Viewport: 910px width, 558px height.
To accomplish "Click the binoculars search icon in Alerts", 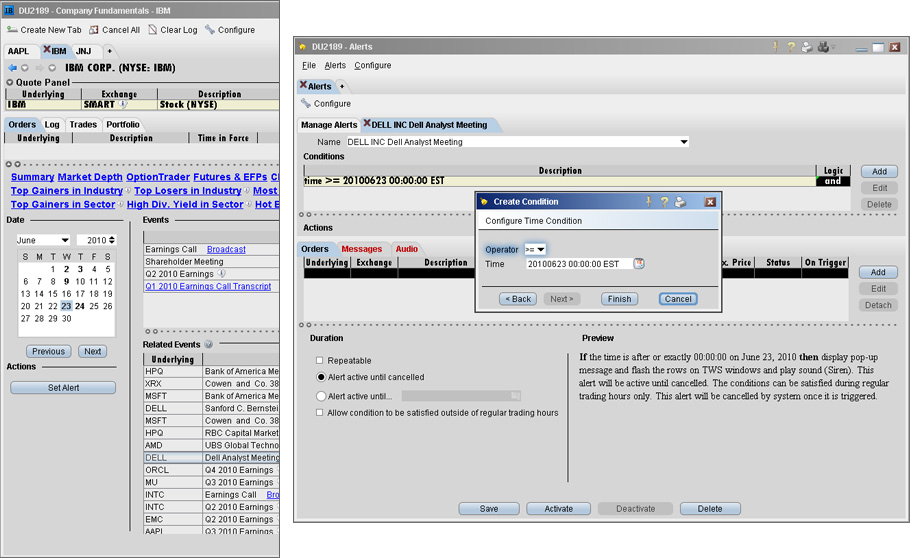I will [x=823, y=47].
